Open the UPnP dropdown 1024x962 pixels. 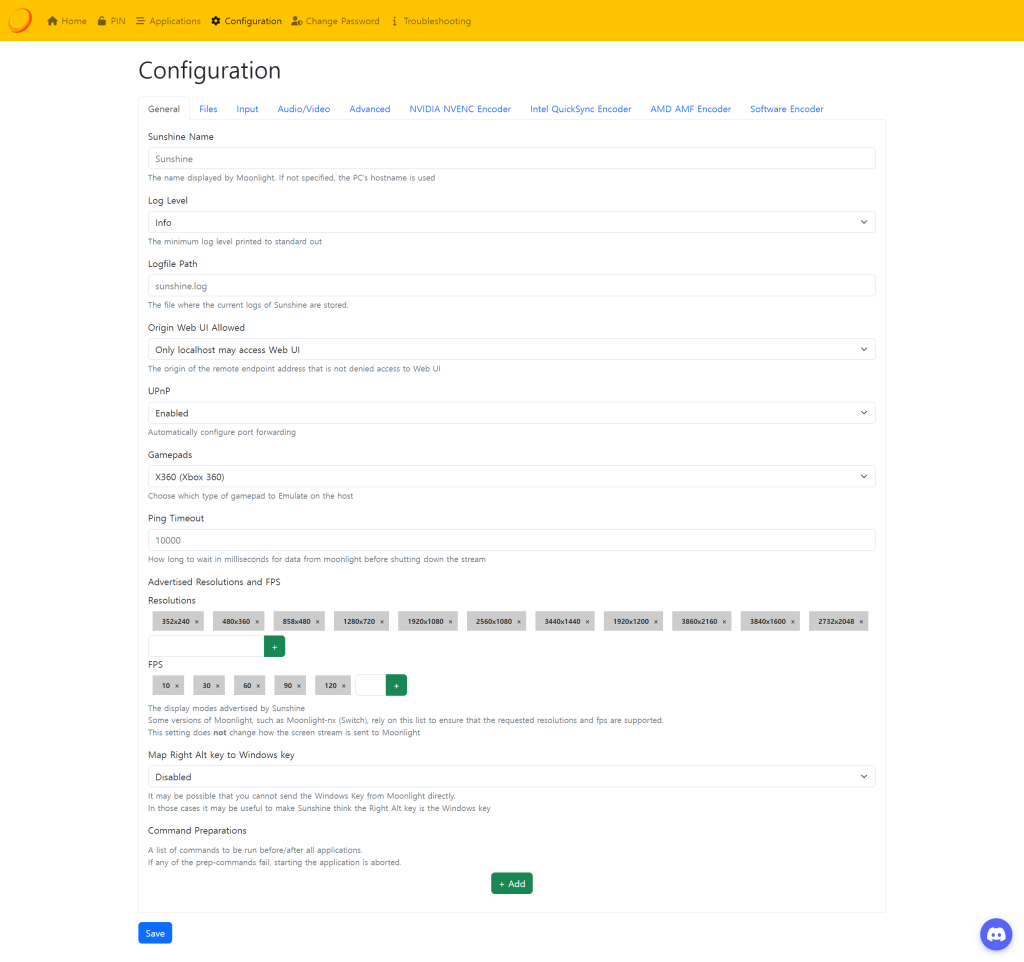tap(511, 413)
